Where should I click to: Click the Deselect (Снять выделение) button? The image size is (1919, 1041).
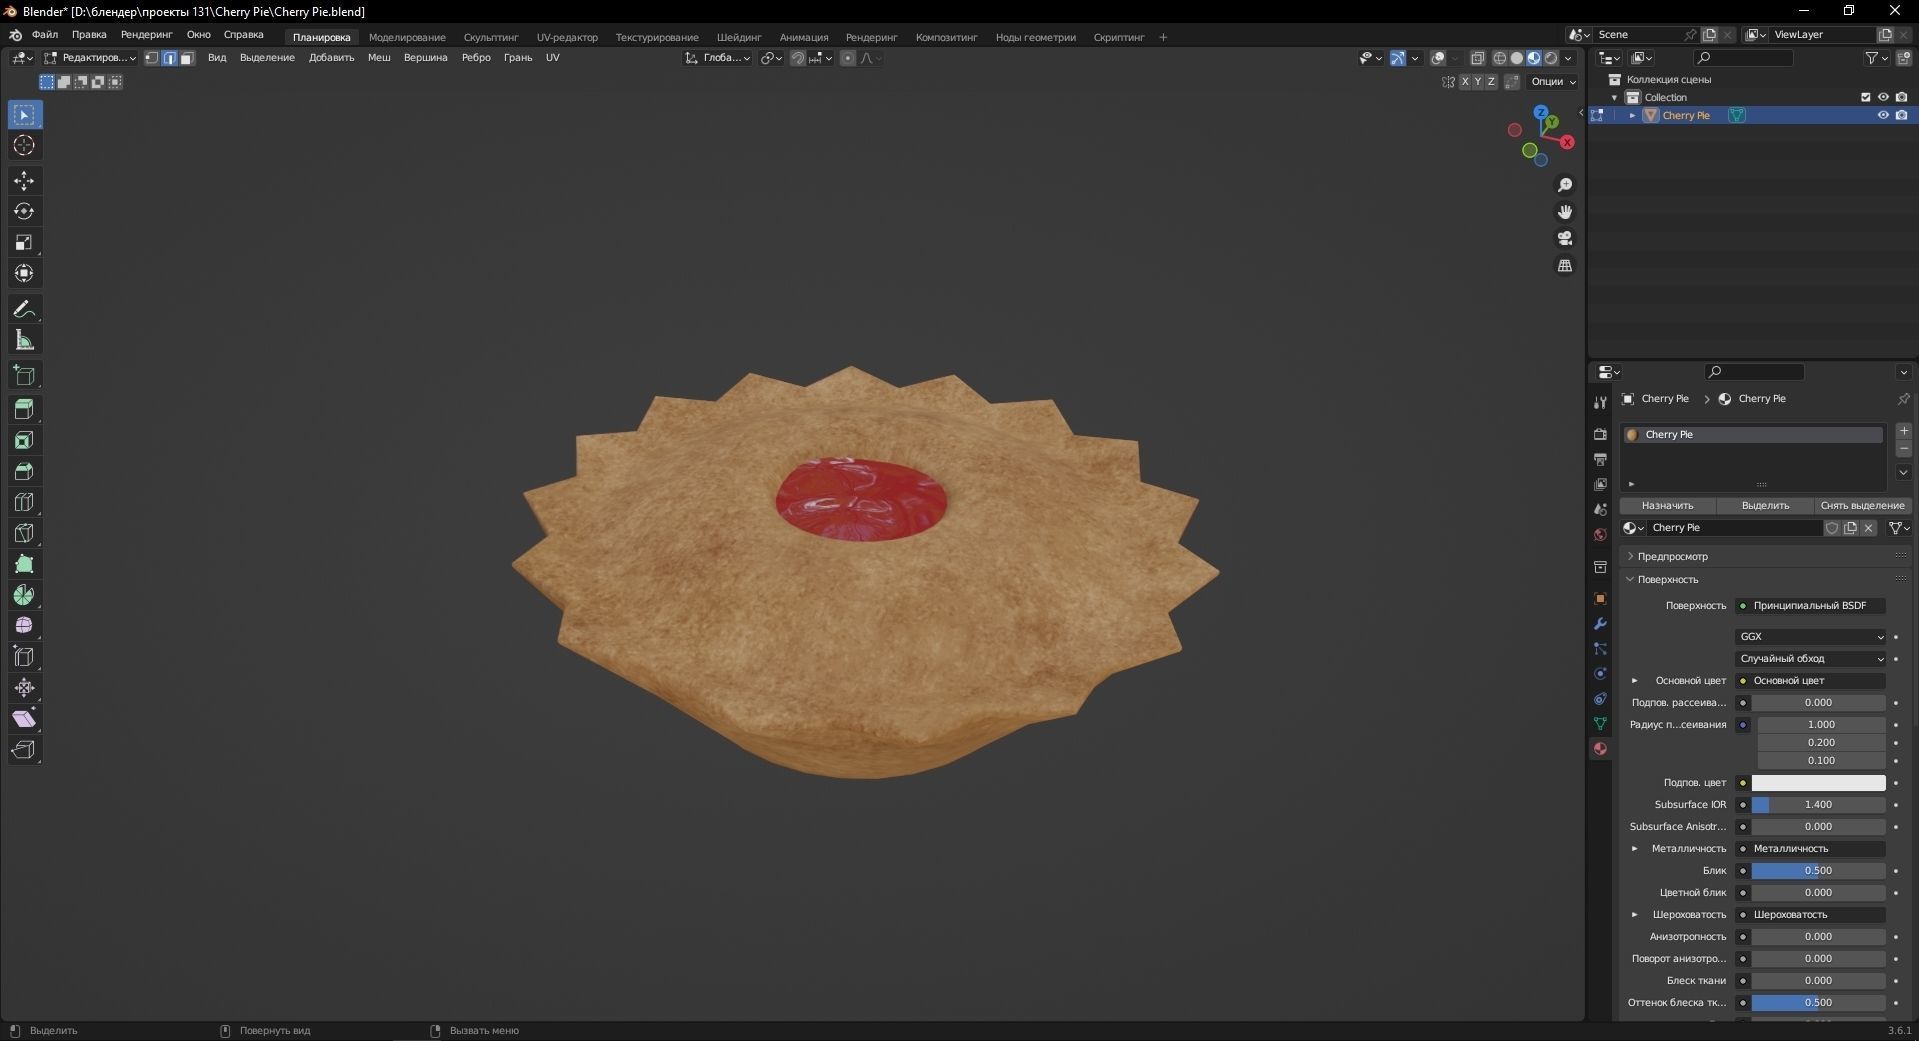(x=1862, y=505)
